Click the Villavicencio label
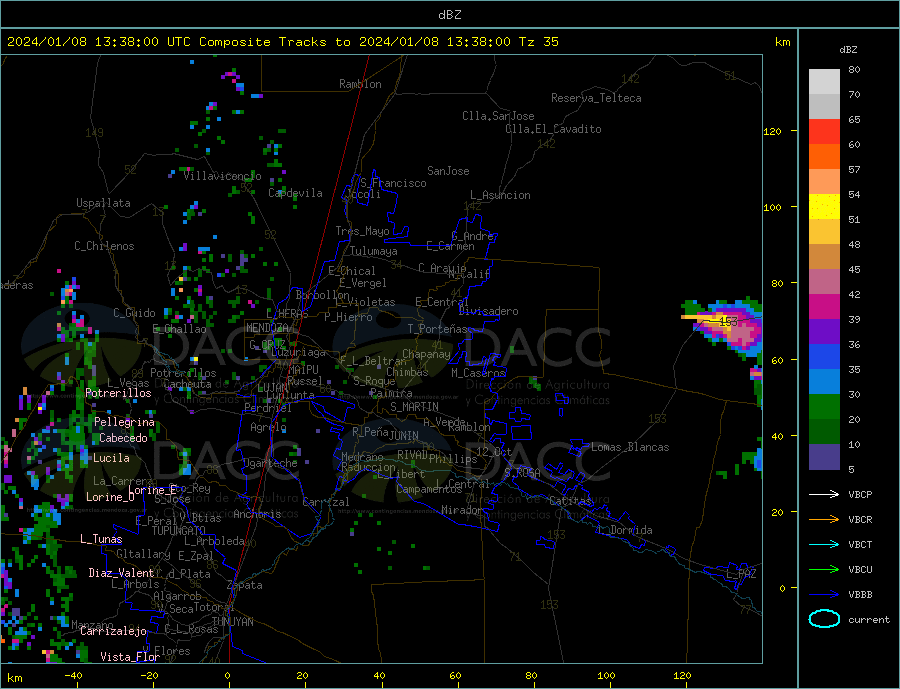Image resolution: width=900 pixels, height=689 pixels. point(222,176)
